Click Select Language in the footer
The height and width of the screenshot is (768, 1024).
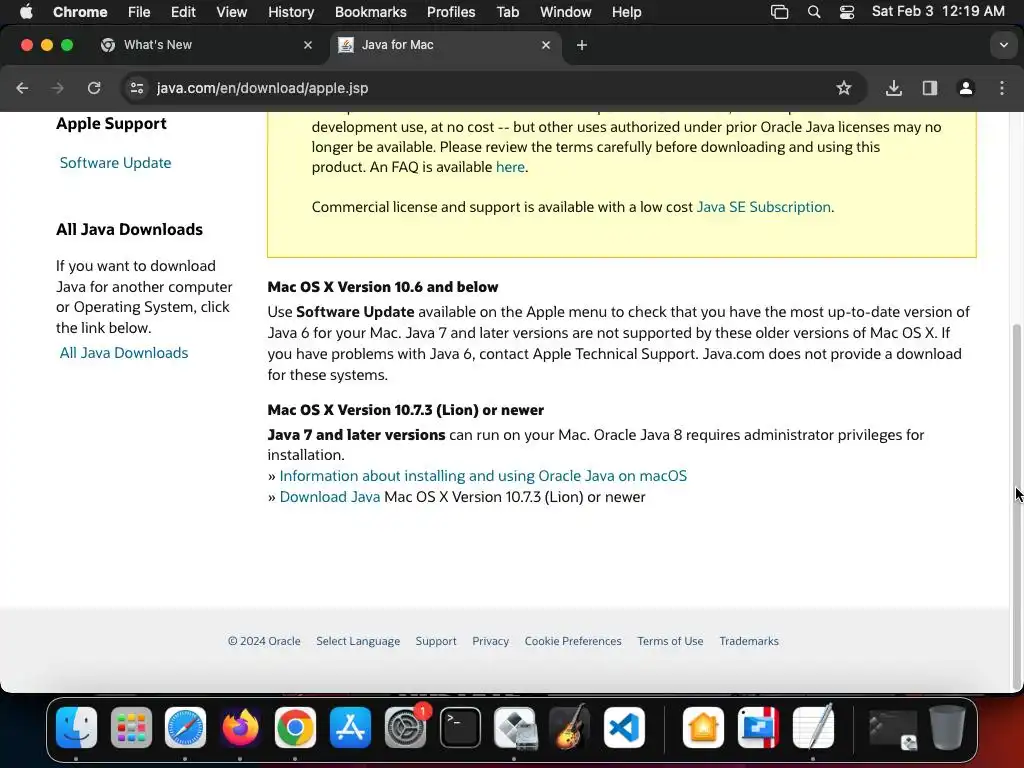(x=358, y=641)
